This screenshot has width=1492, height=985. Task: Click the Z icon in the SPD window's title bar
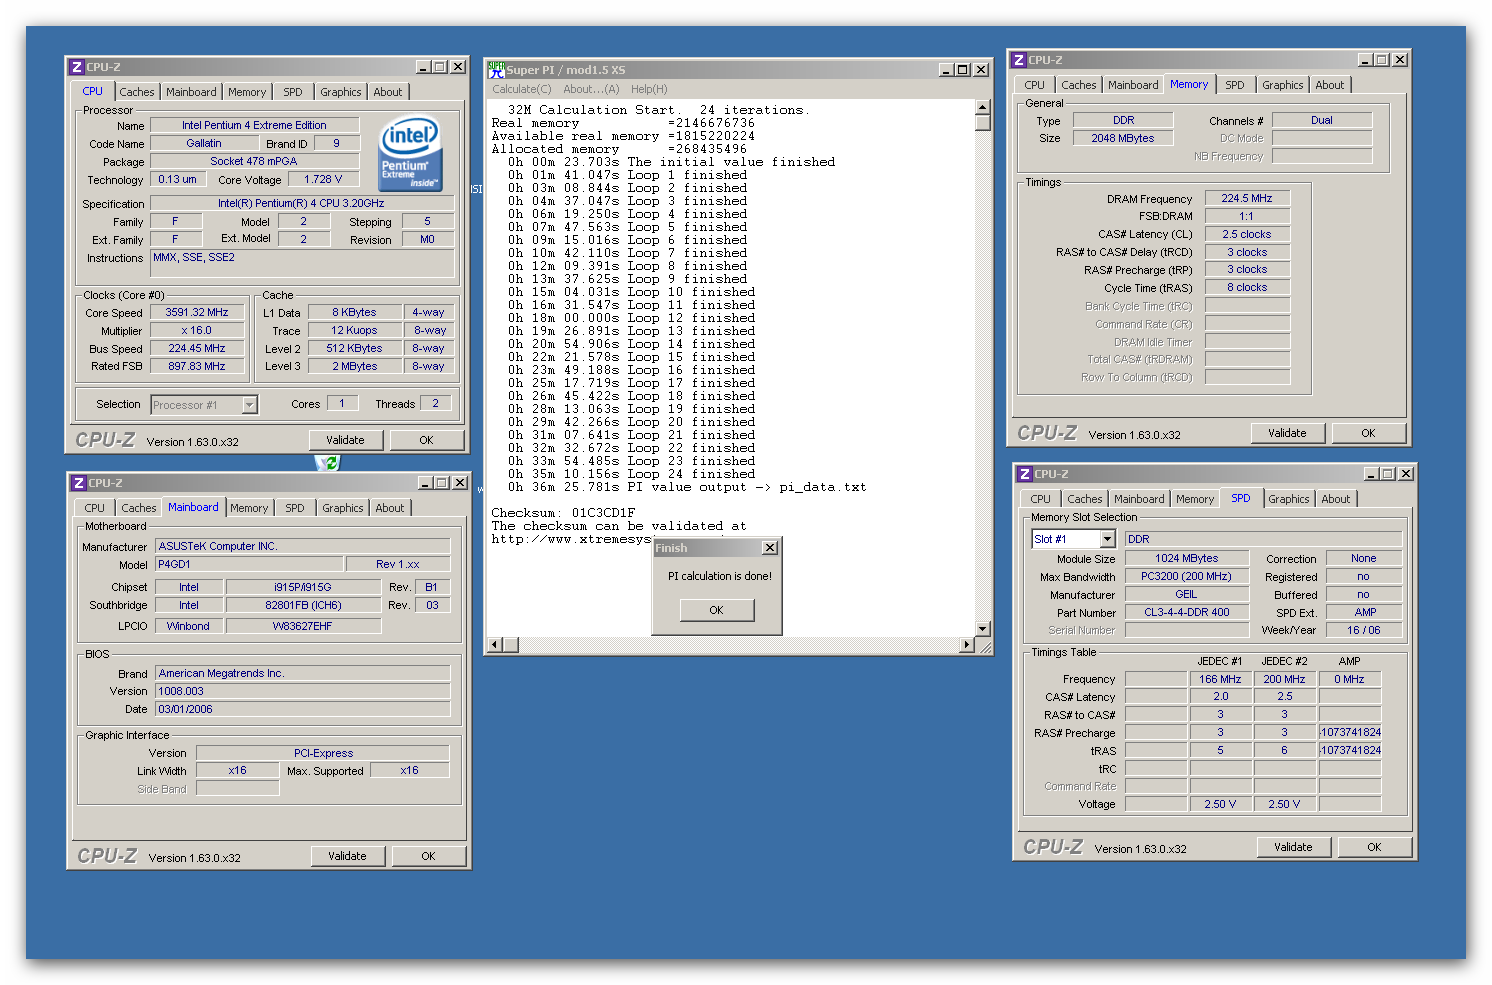1024,474
